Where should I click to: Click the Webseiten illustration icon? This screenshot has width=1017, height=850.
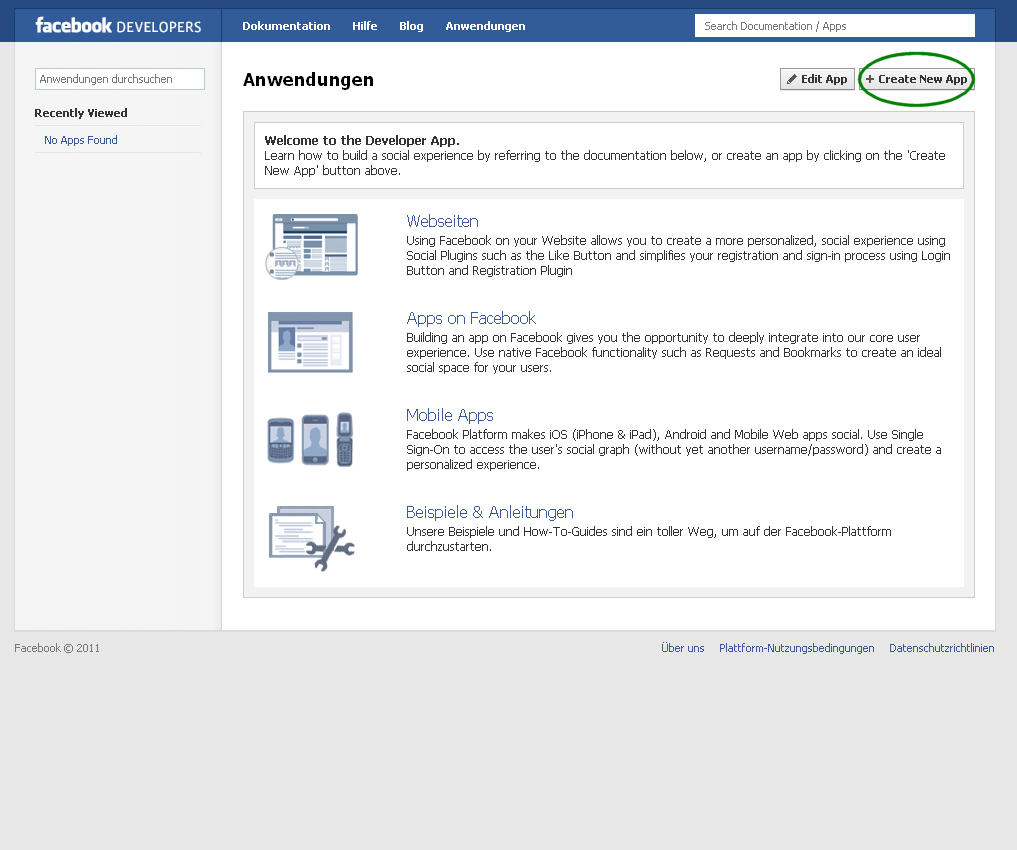pyautogui.click(x=312, y=246)
